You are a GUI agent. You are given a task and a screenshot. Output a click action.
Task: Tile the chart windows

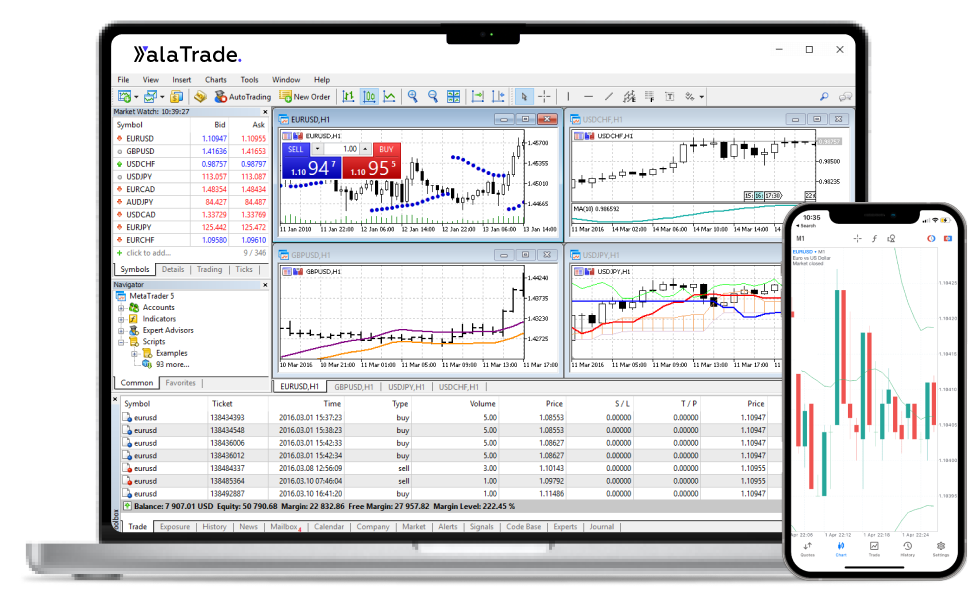coord(454,96)
